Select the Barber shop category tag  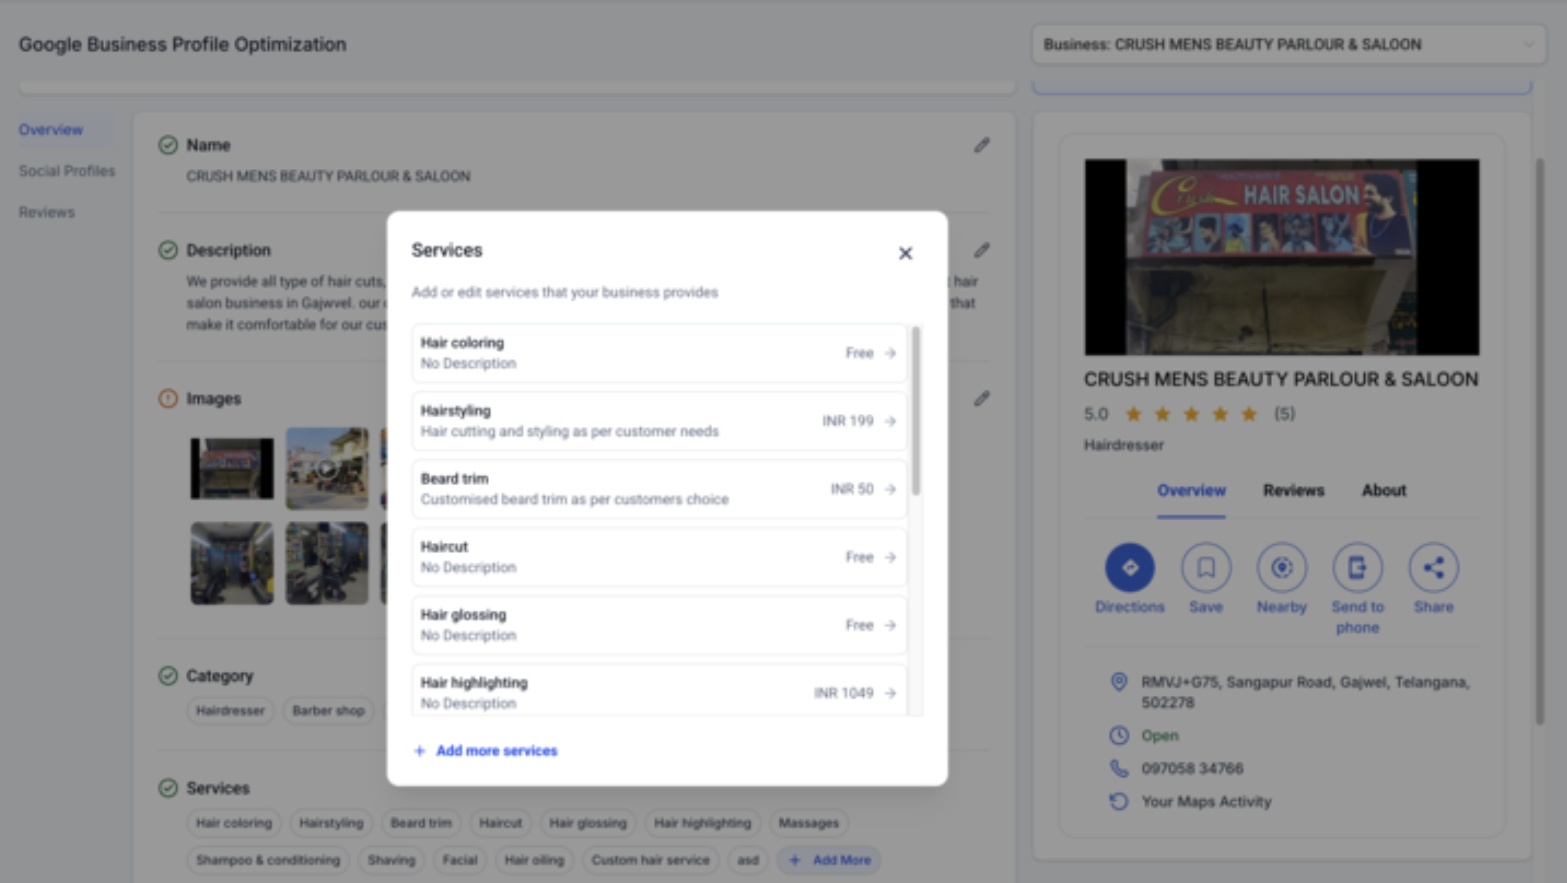(328, 711)
